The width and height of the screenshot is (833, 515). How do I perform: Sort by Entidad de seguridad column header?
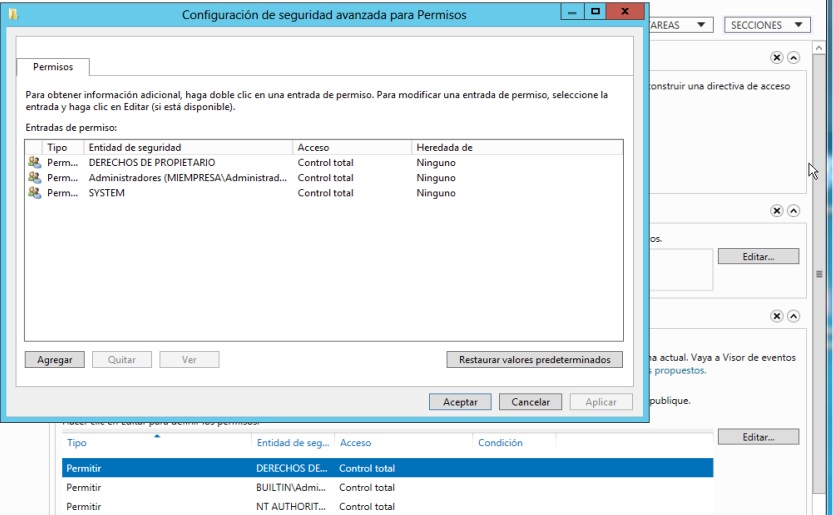pos(190,147)
